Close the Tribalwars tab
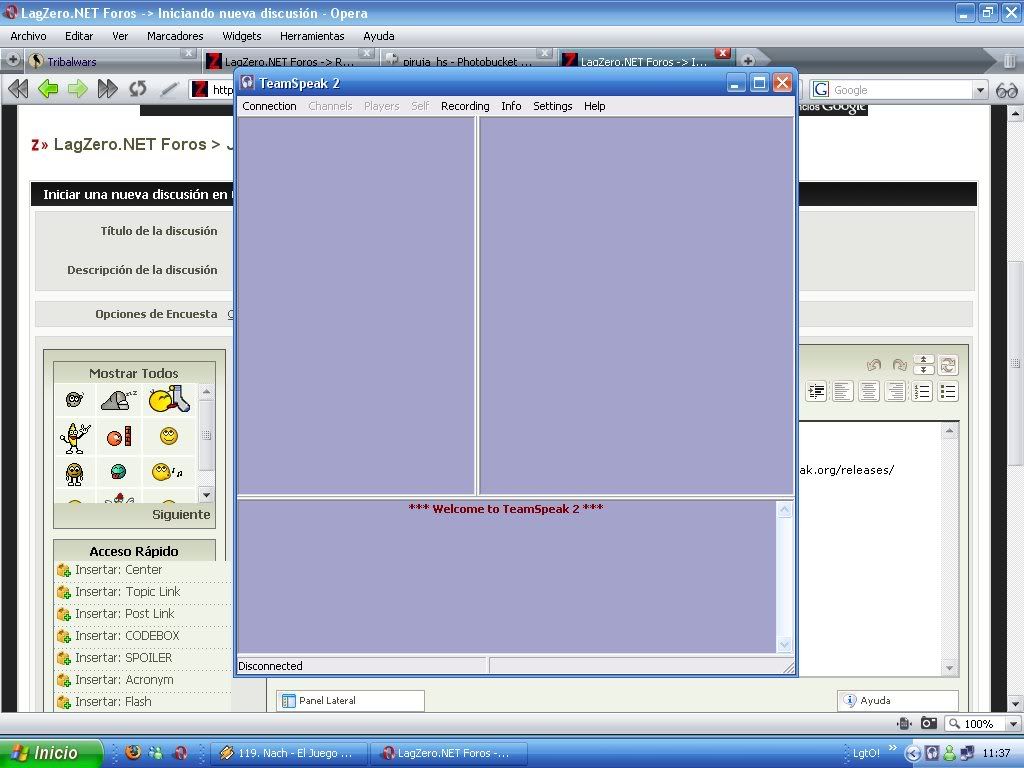The height and width of the screenshot is (768, 1024). tap(188, 53)
